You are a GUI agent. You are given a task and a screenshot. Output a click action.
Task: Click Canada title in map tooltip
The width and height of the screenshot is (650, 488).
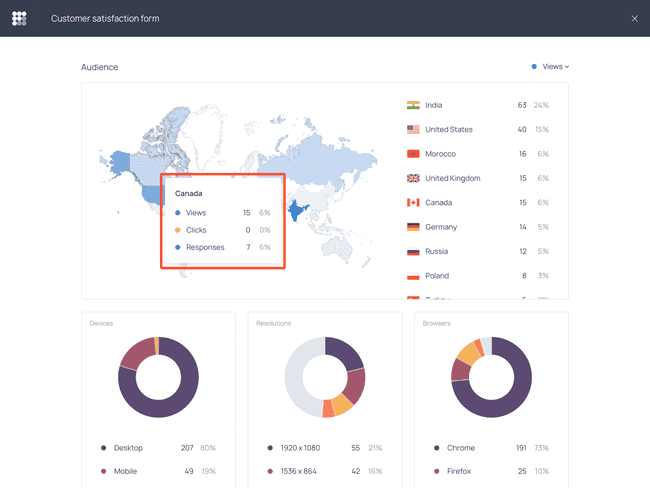point(189,194)
